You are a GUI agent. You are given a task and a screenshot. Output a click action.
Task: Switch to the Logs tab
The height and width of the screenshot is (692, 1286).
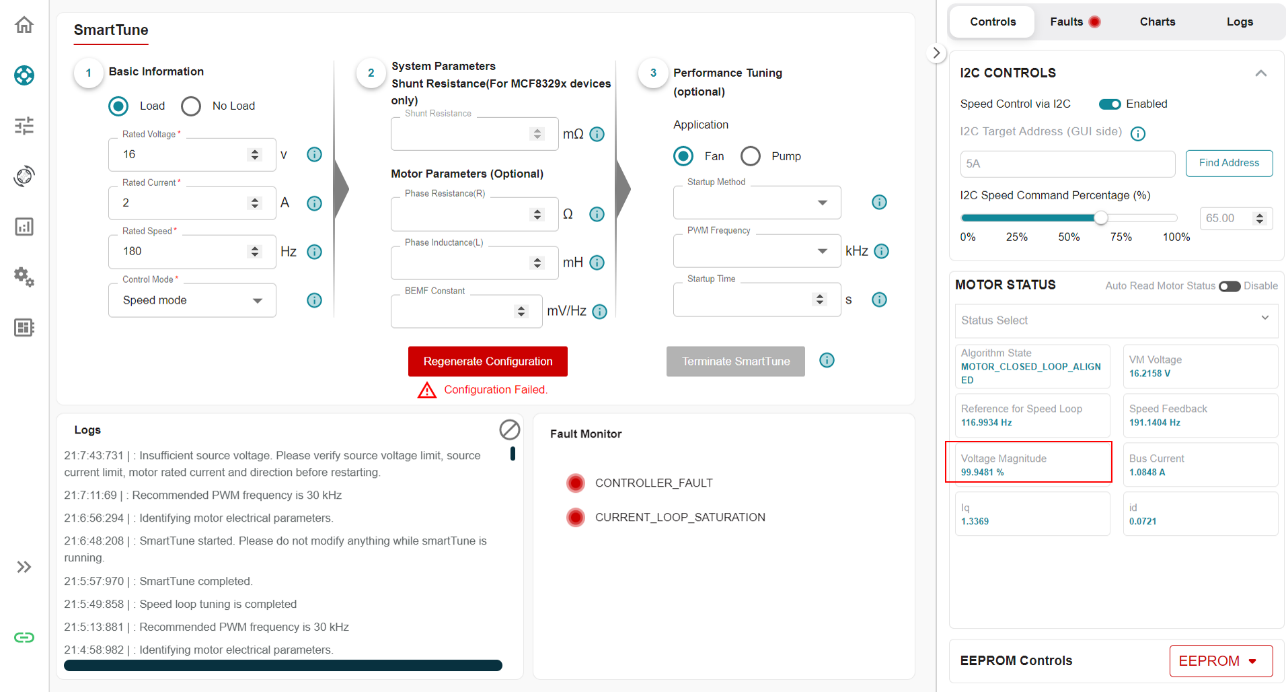[1240, 22]
